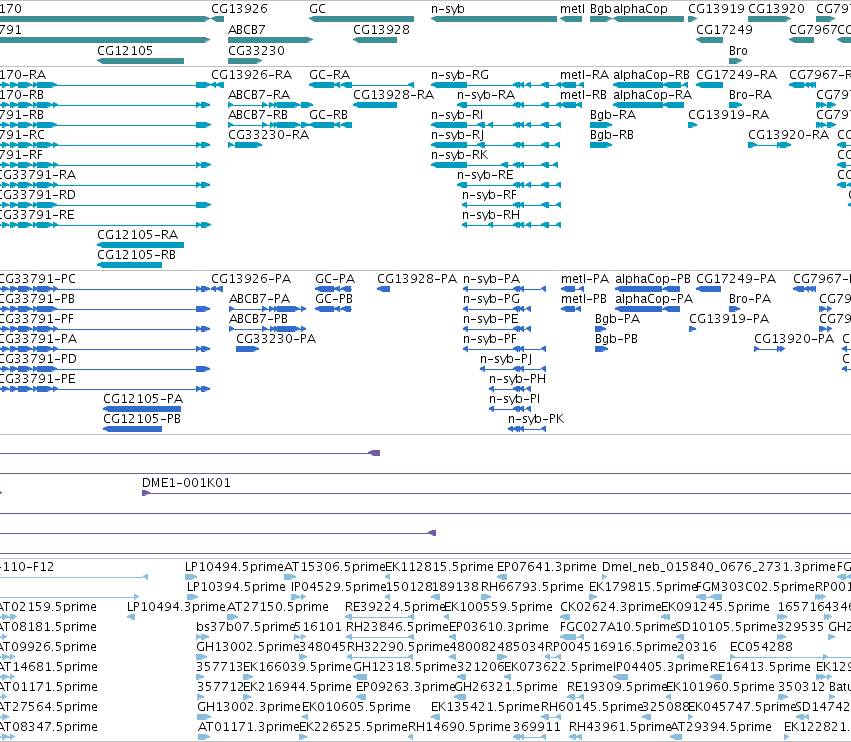Click EST RE19309.5prime
Image resolution: width=851 pixels, height=742 pixels.
point(616,687)
